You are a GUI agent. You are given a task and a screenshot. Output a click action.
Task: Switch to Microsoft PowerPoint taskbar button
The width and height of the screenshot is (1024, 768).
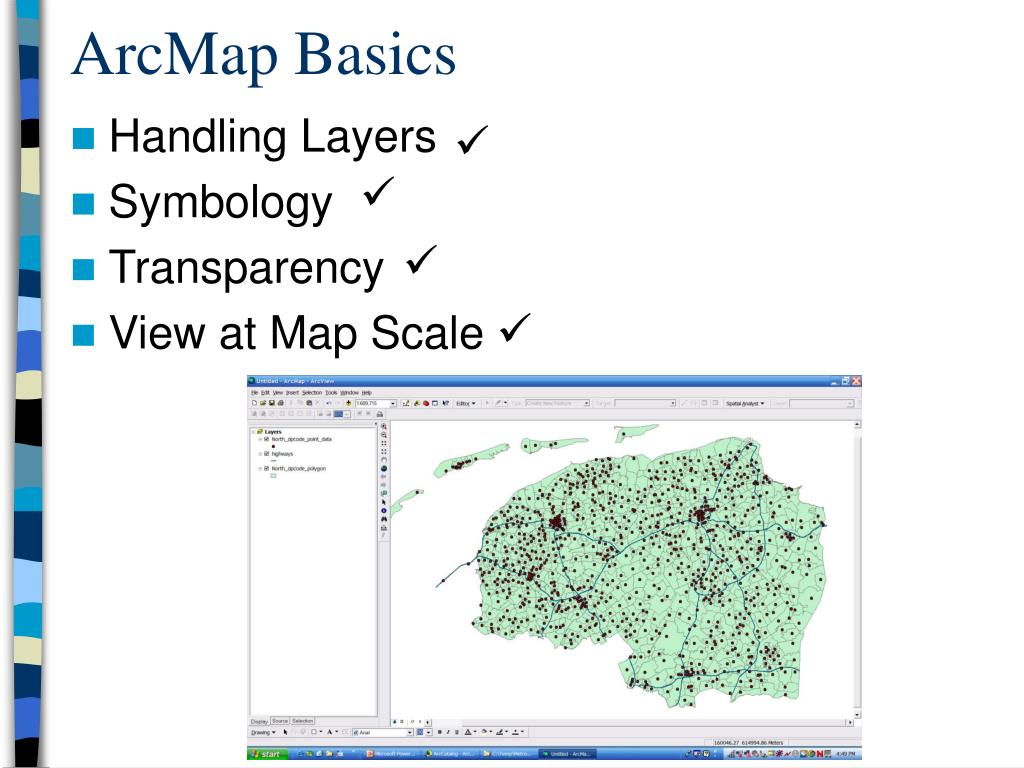(392, 754)
